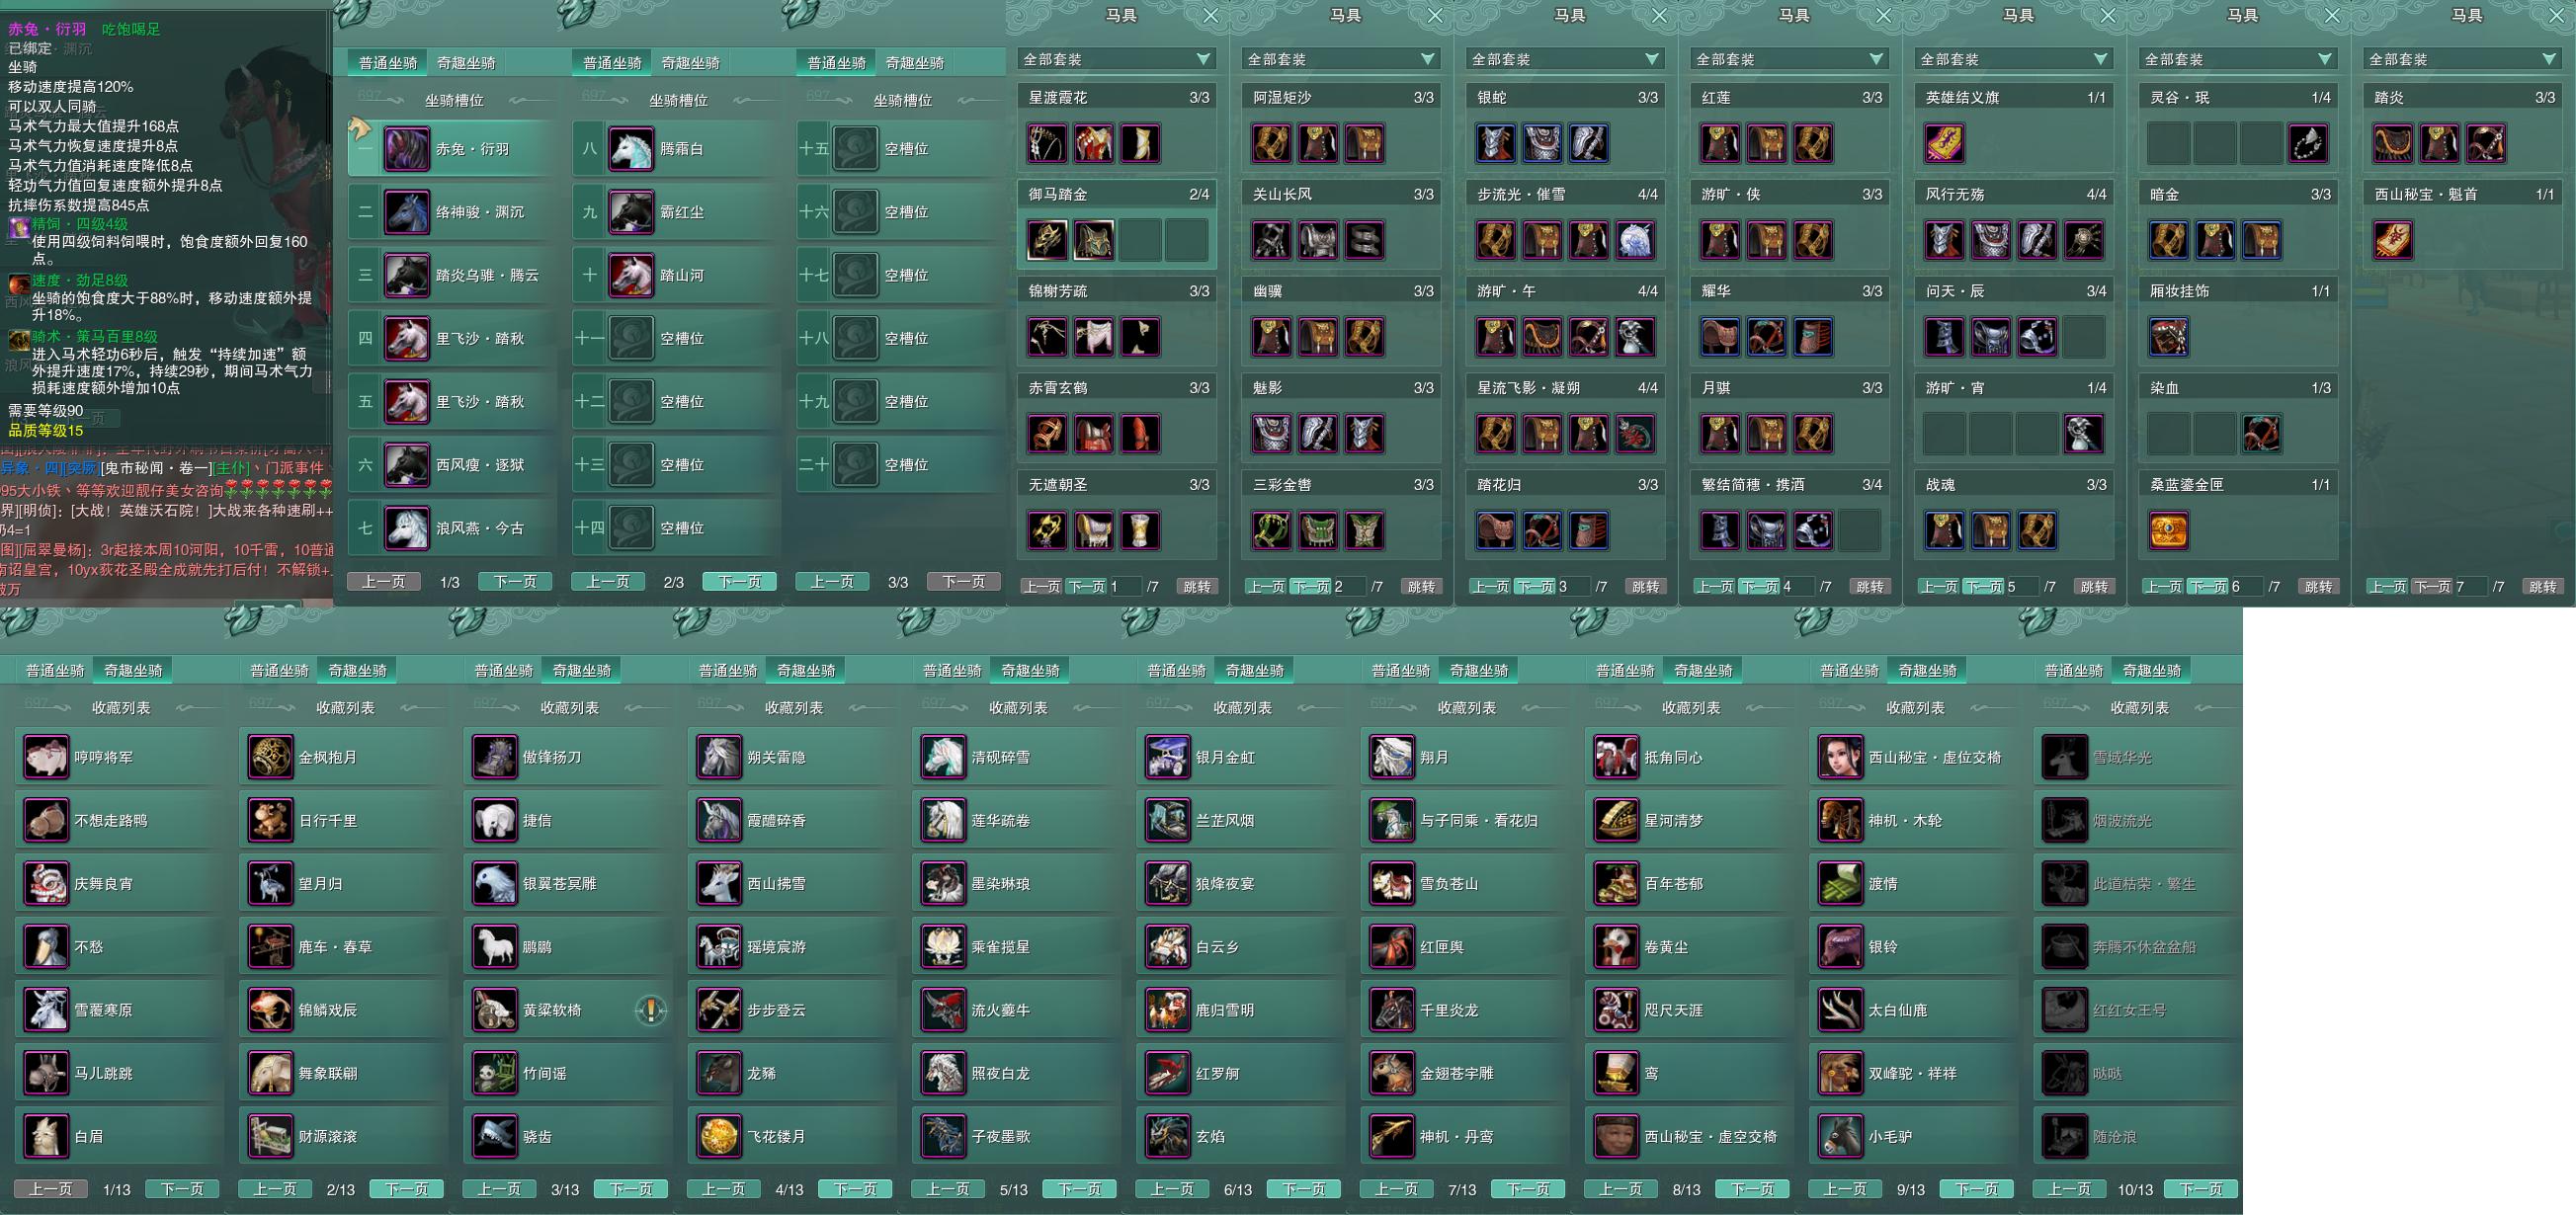Open 全部套装 dropdown above 星渡霞花 set
The image size is (2576, 1215).
point(1117,60)
